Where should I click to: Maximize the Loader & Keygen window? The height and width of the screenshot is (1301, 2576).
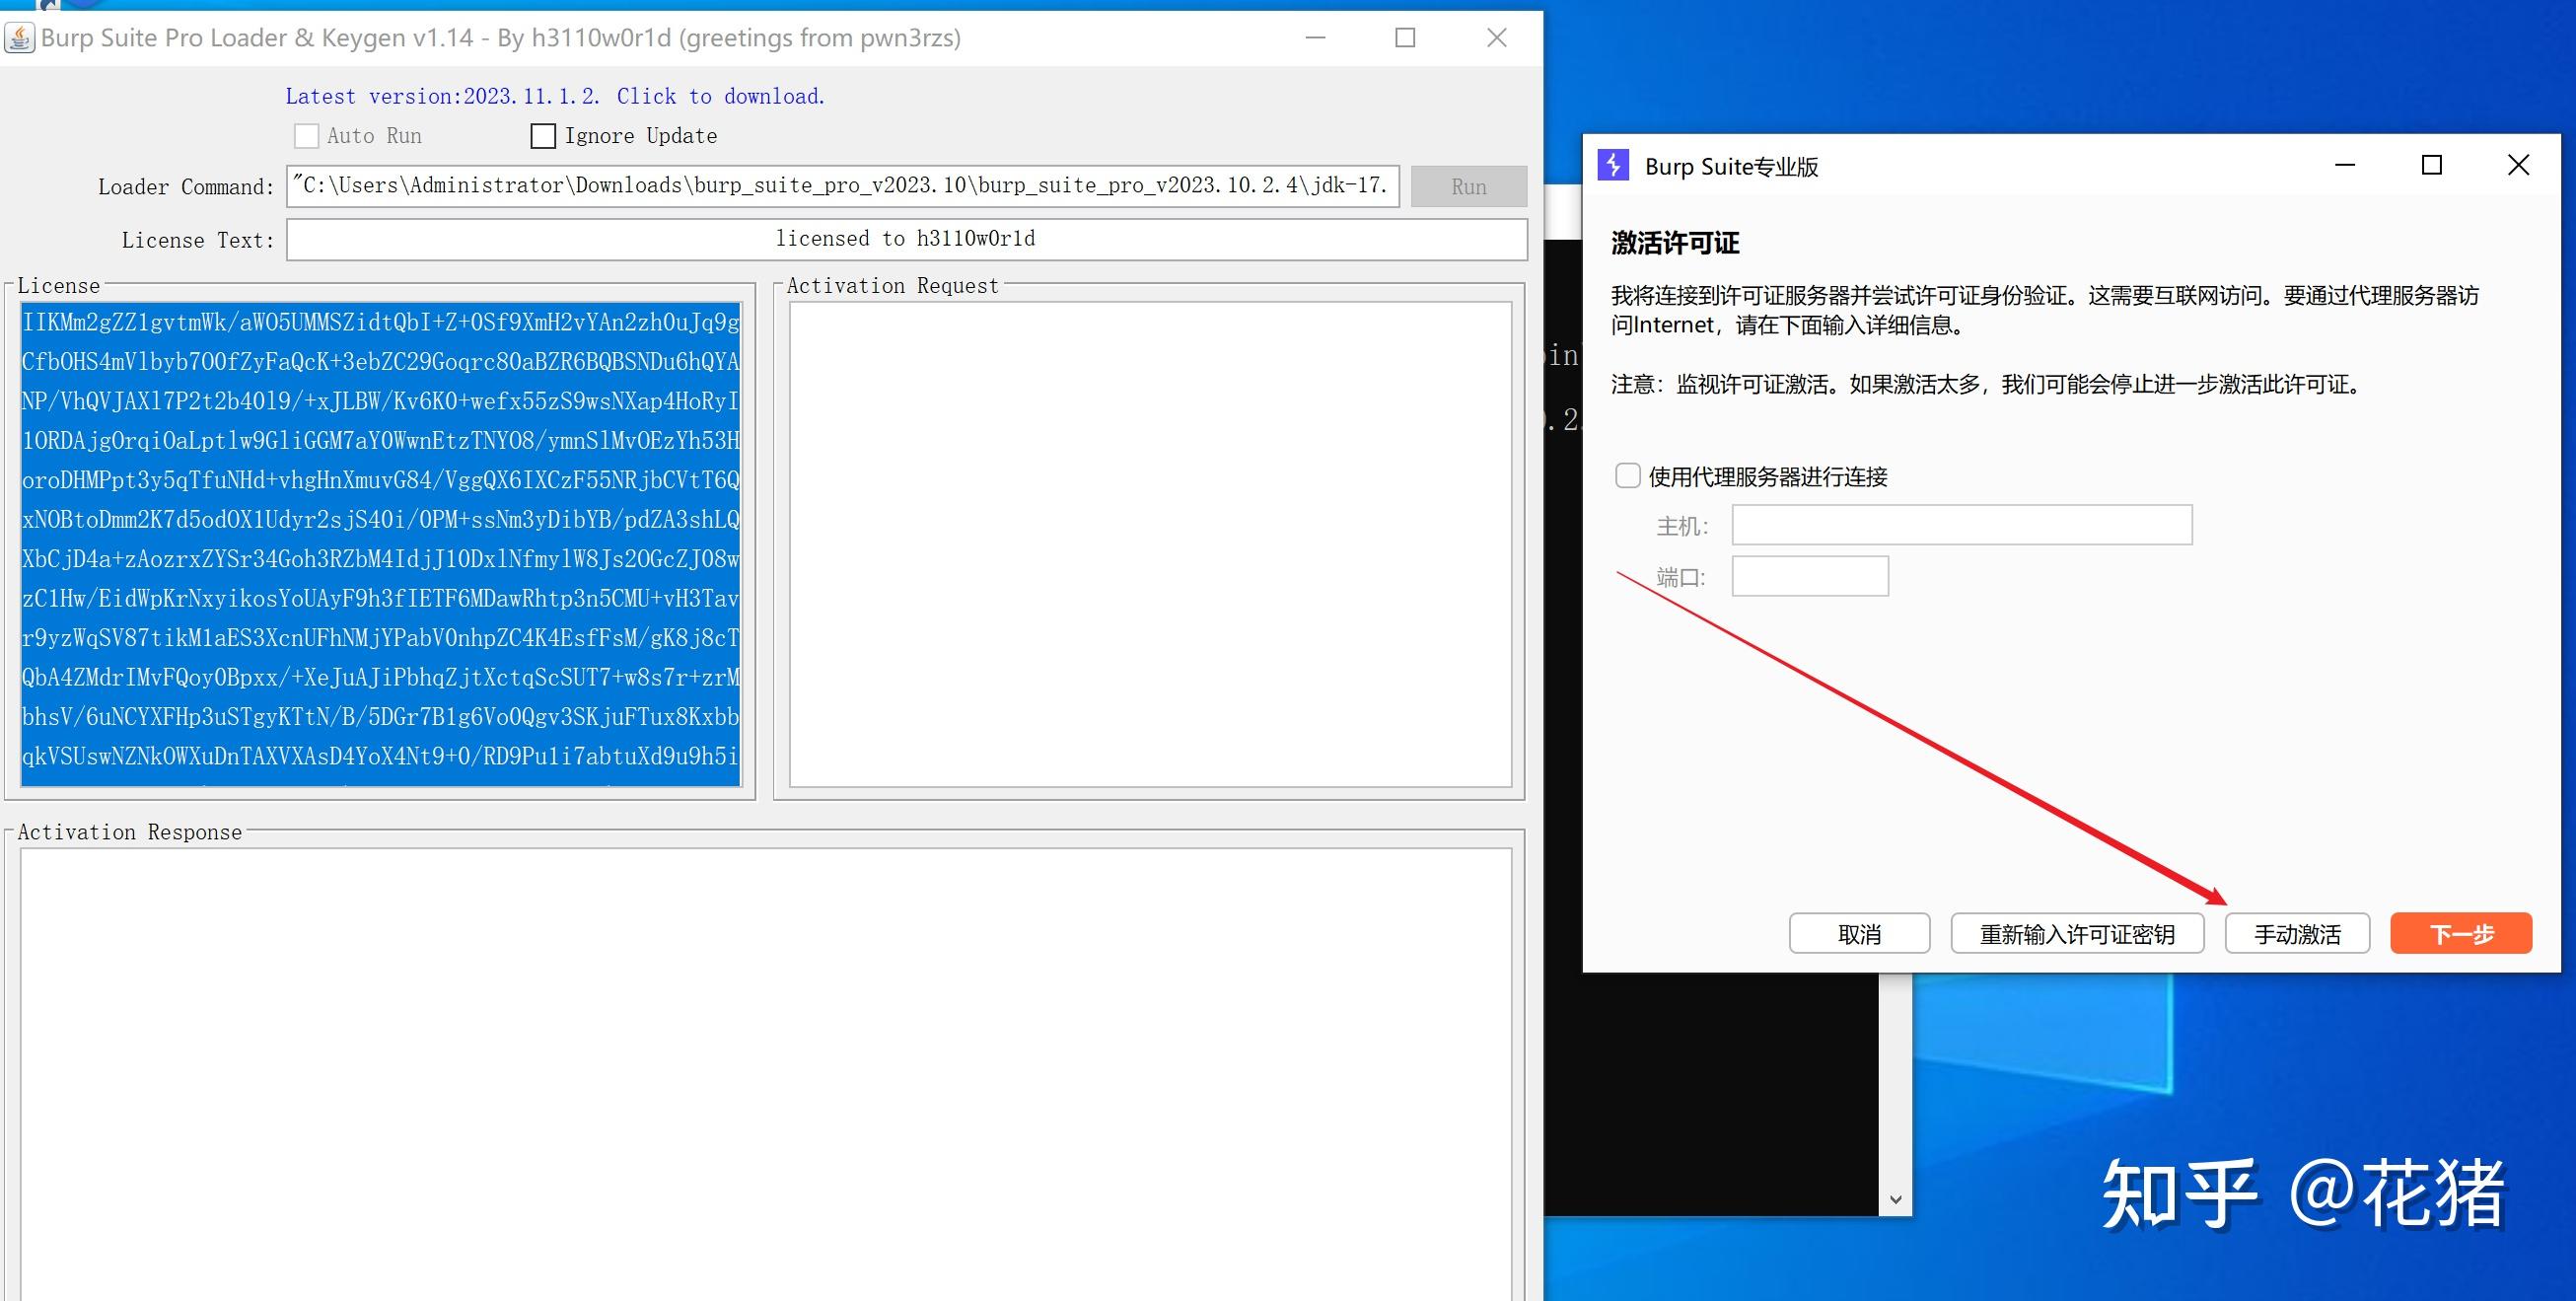[1405, 38]
